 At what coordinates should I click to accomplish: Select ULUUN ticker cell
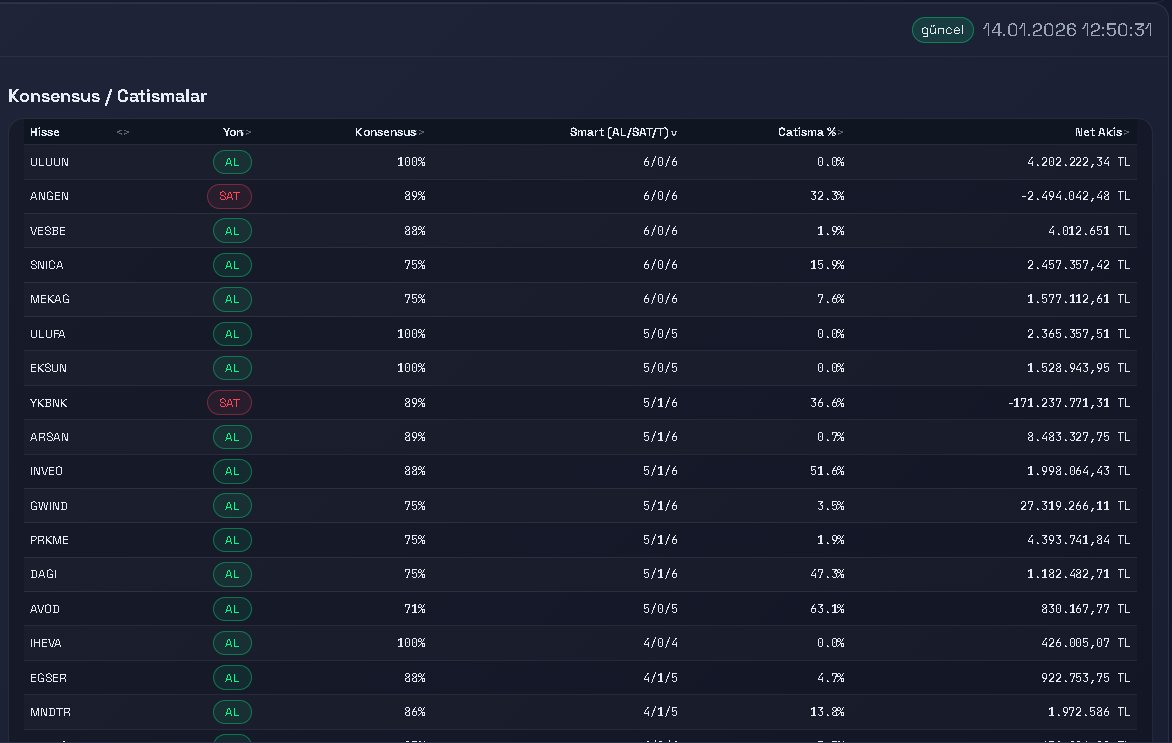(x=49, y=162)
